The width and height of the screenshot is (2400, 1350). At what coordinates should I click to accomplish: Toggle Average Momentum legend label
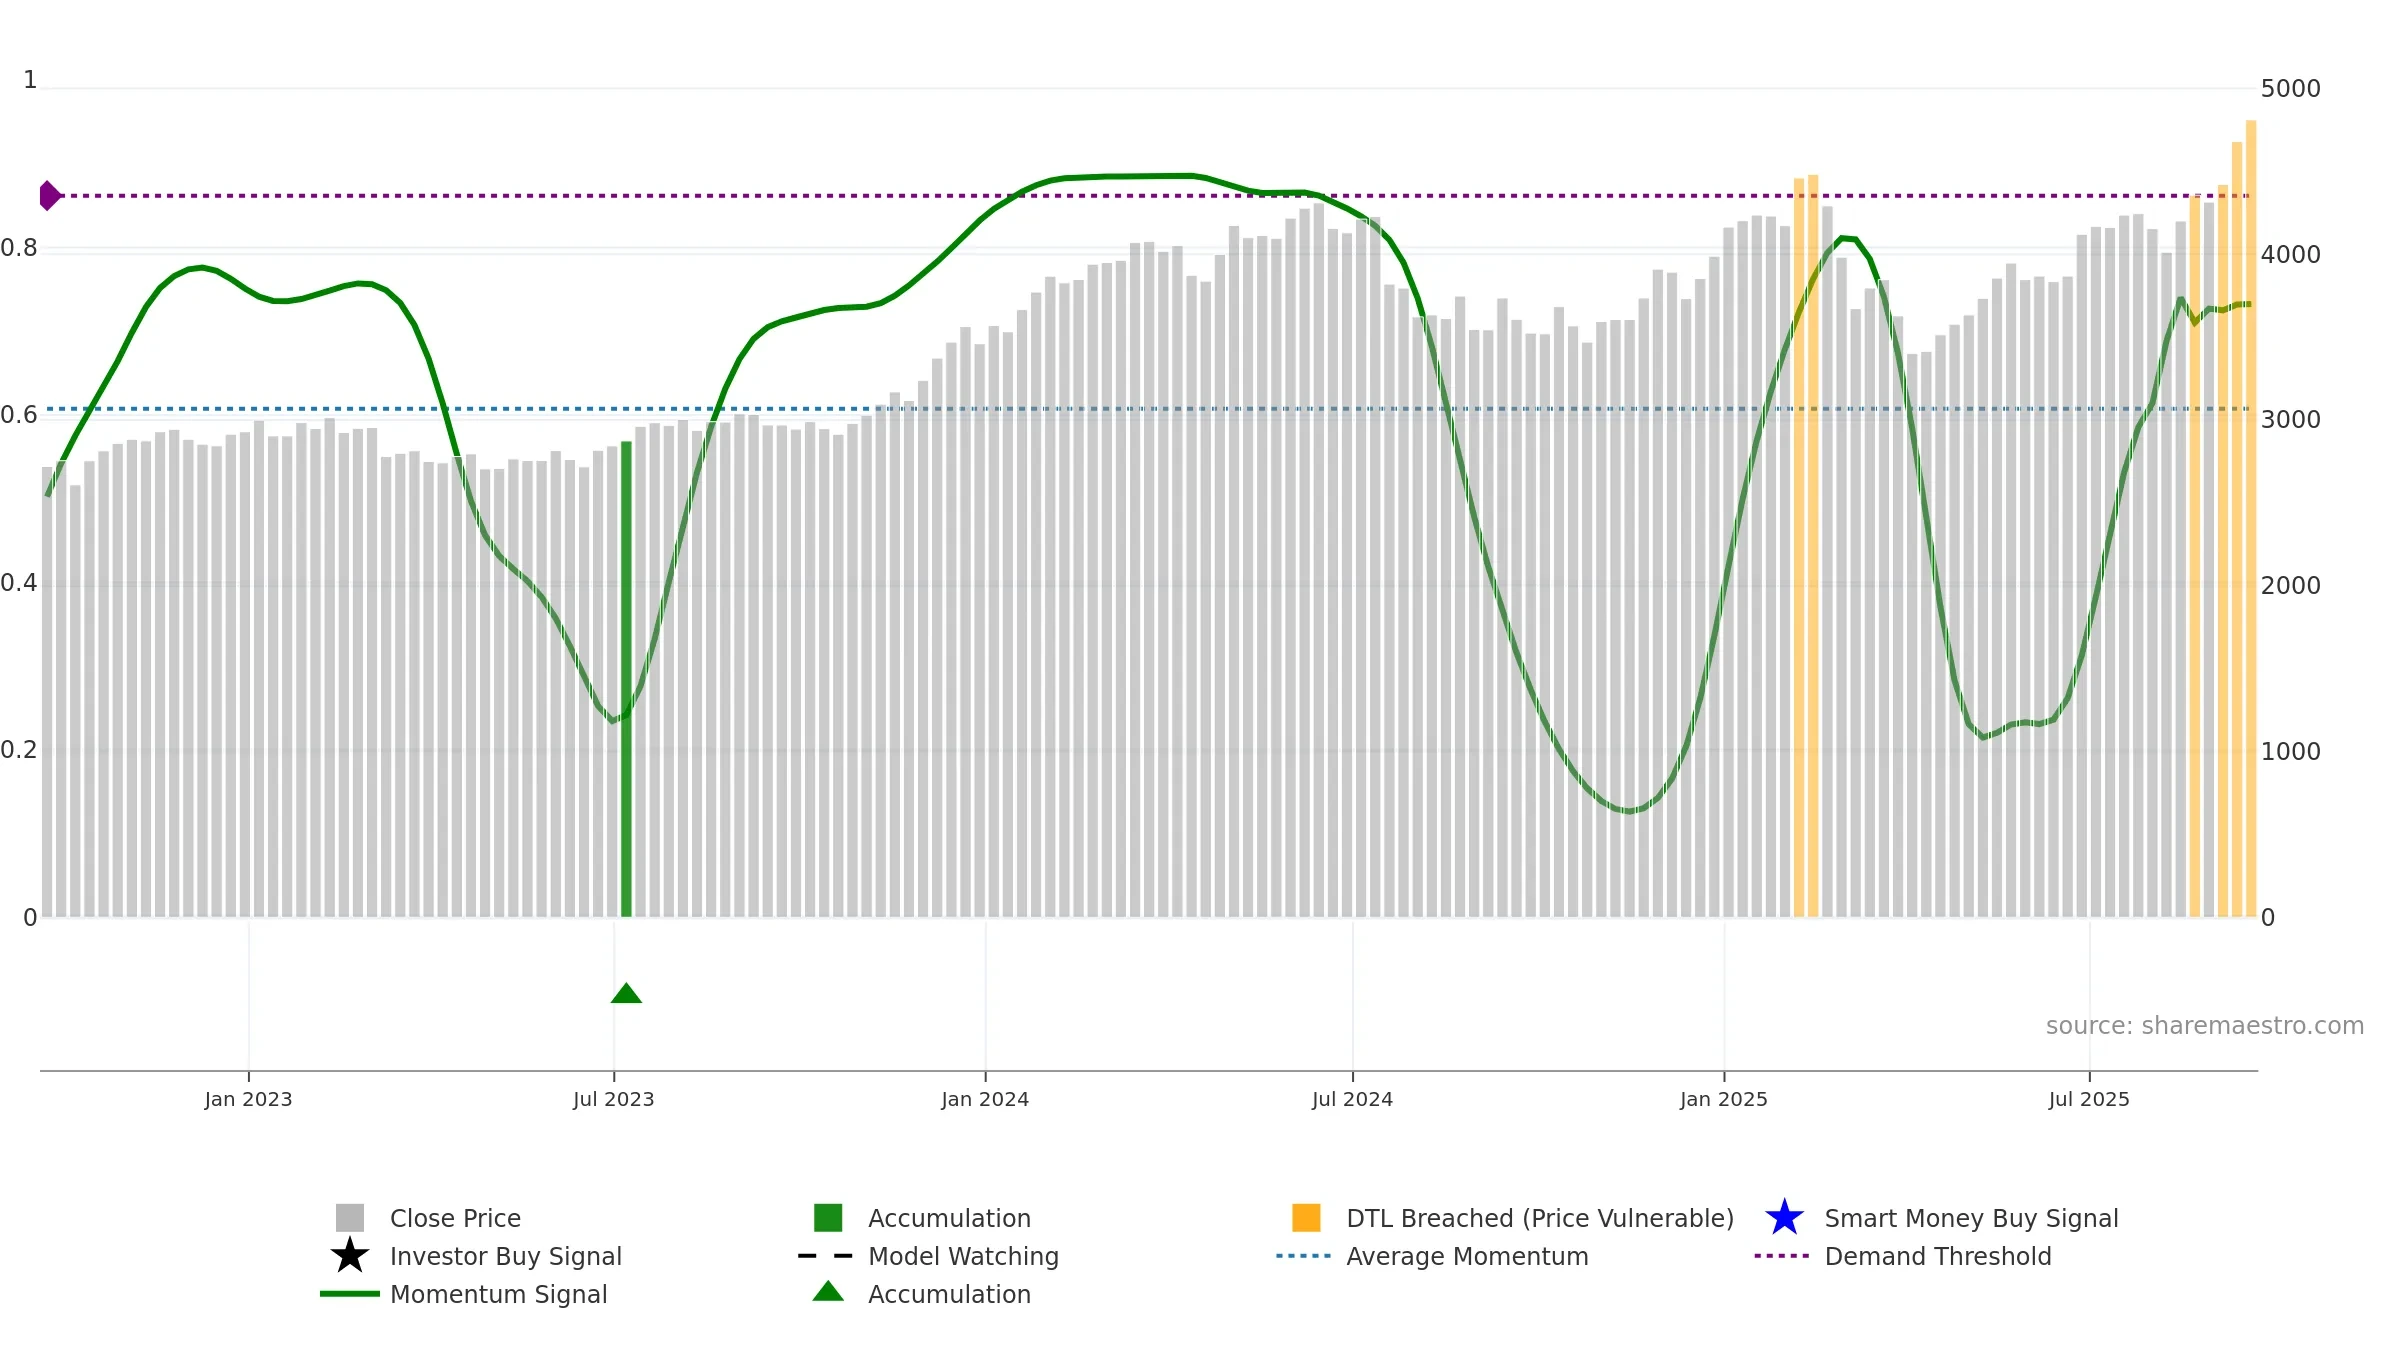pos(1466,1256)
